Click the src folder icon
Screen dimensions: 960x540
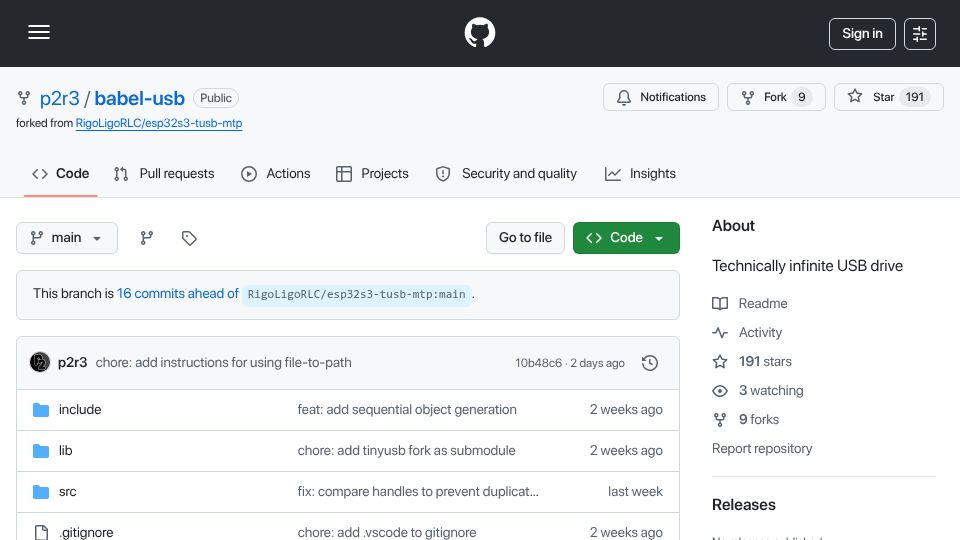coord(41,492)
